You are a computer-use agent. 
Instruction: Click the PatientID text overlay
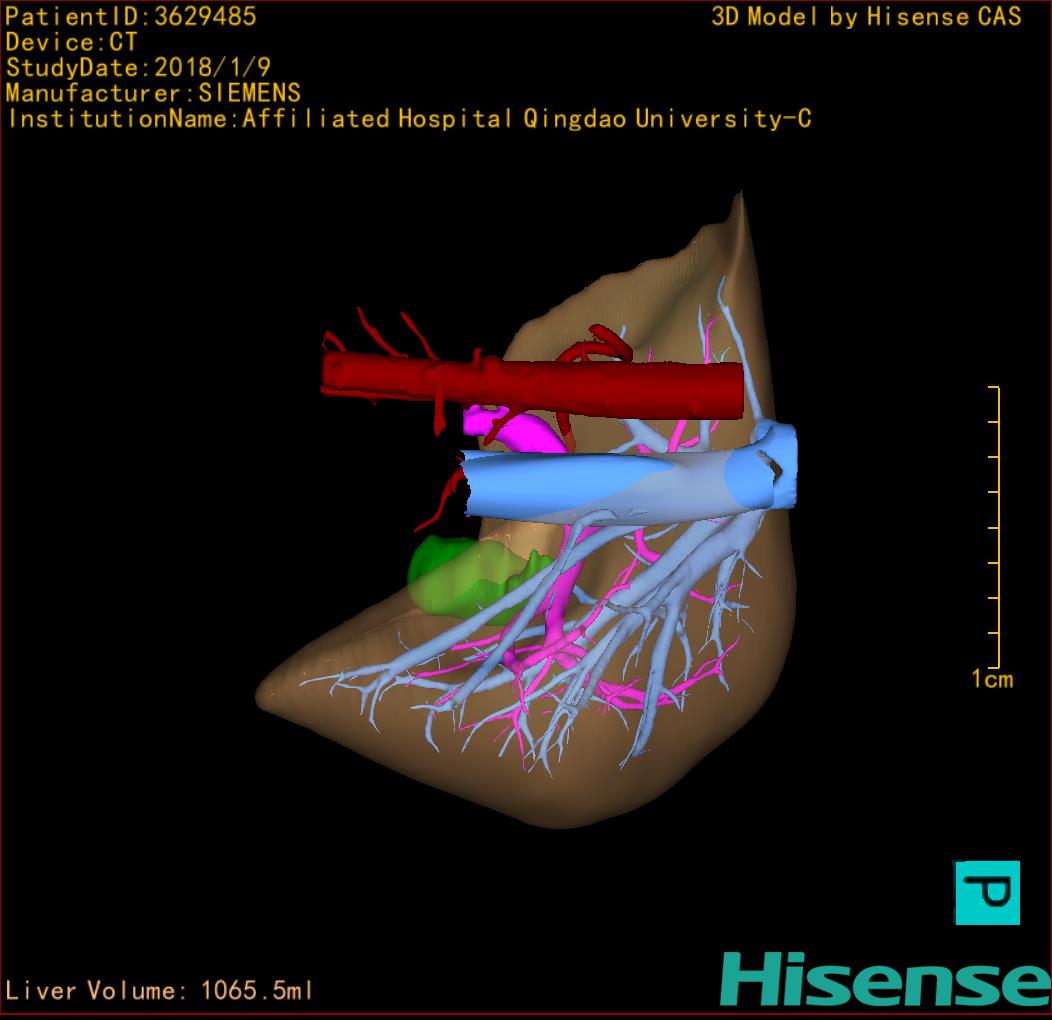tap(131, 16)
